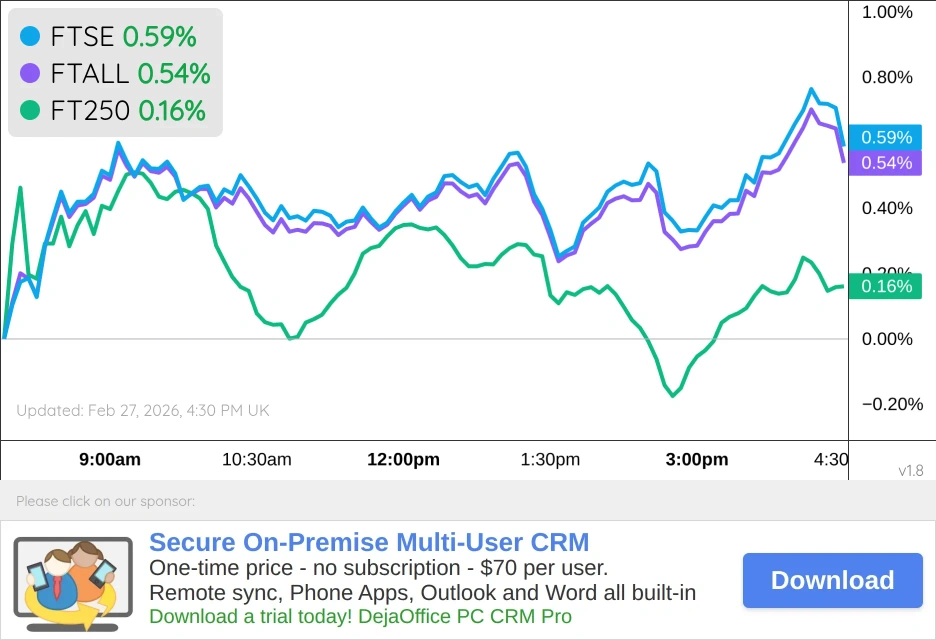This screenshot has height=640, width=936.
Task: Click the v1.8 version label
Action: click(x=911, y=470)
